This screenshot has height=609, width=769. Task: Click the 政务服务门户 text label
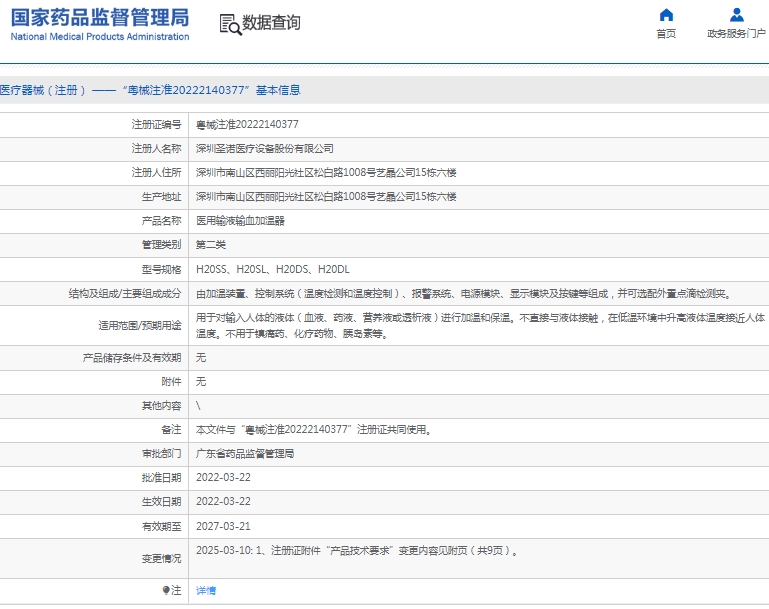coord(736,33)
